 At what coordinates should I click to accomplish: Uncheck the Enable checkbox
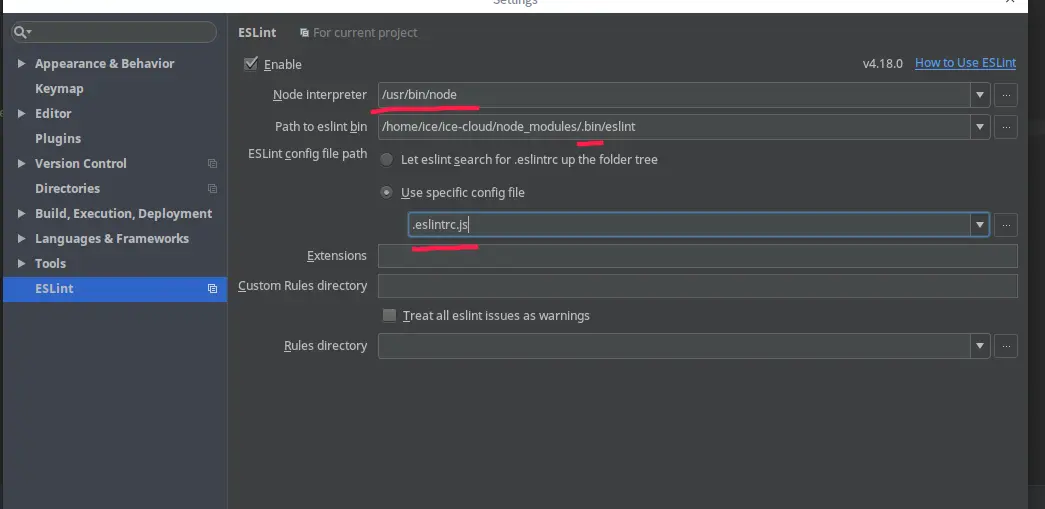pyautogui.click(x=251, y=64)
